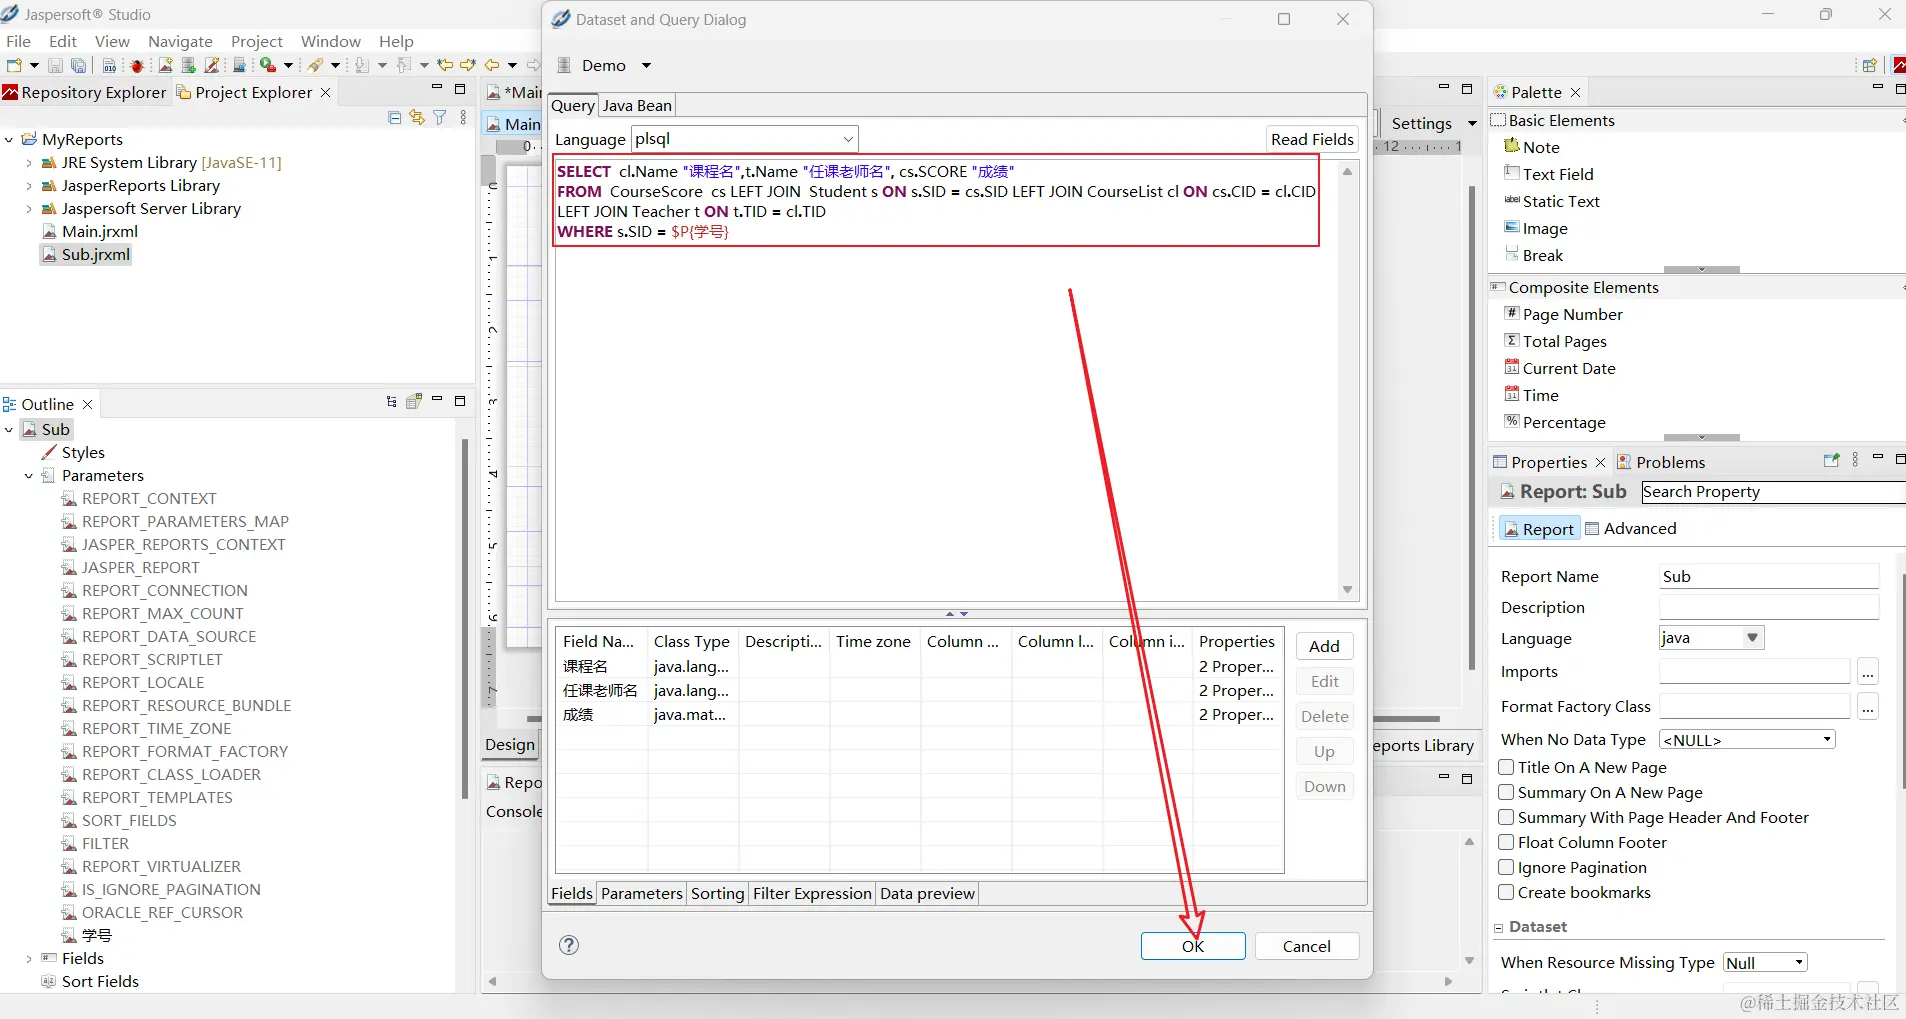
Task: Click the query editor vertical scrollbar
Action: pyautogui.click(x=1347, y=380)
